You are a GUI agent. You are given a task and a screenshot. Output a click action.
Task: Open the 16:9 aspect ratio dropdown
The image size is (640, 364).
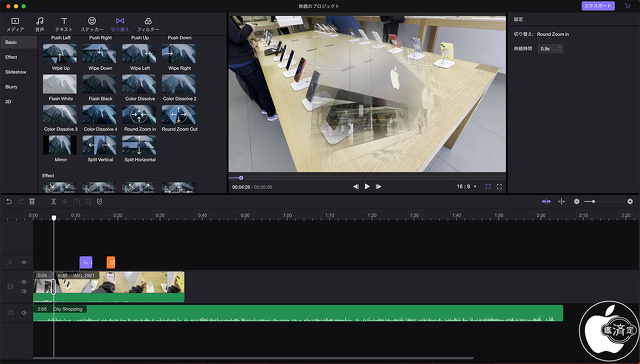[x=467, y=186]
